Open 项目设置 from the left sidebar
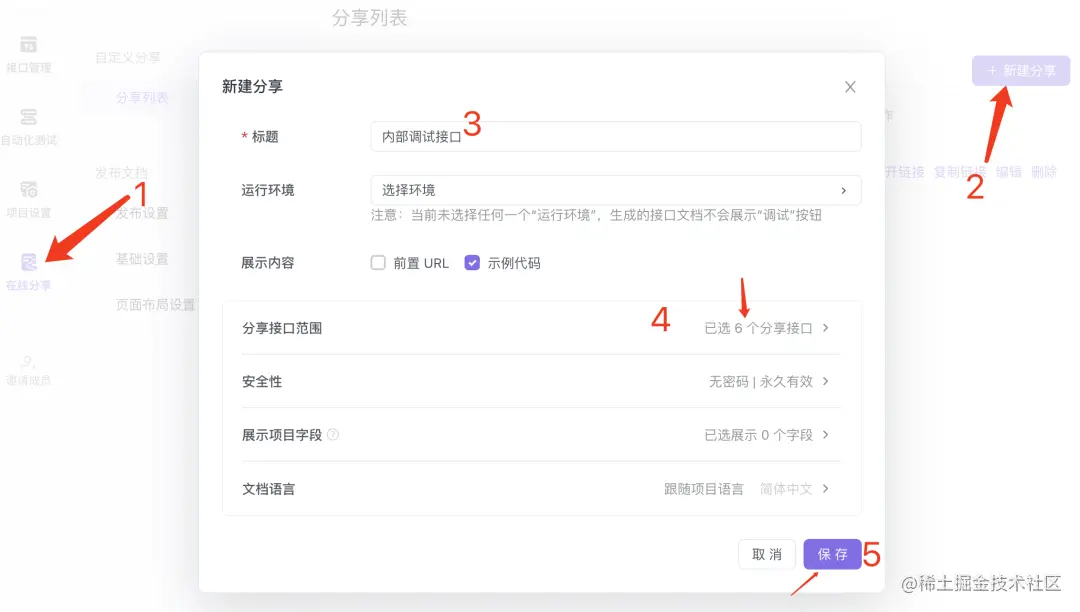This screenshot has width=1080, height=612. 29,195
